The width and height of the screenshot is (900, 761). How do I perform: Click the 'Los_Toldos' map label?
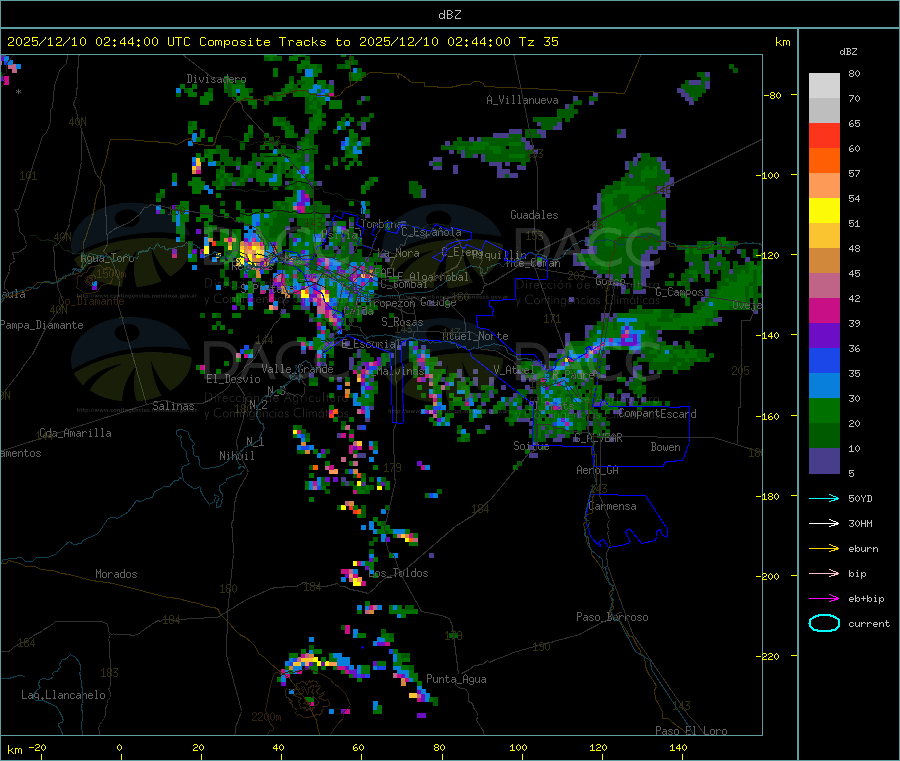398,573
